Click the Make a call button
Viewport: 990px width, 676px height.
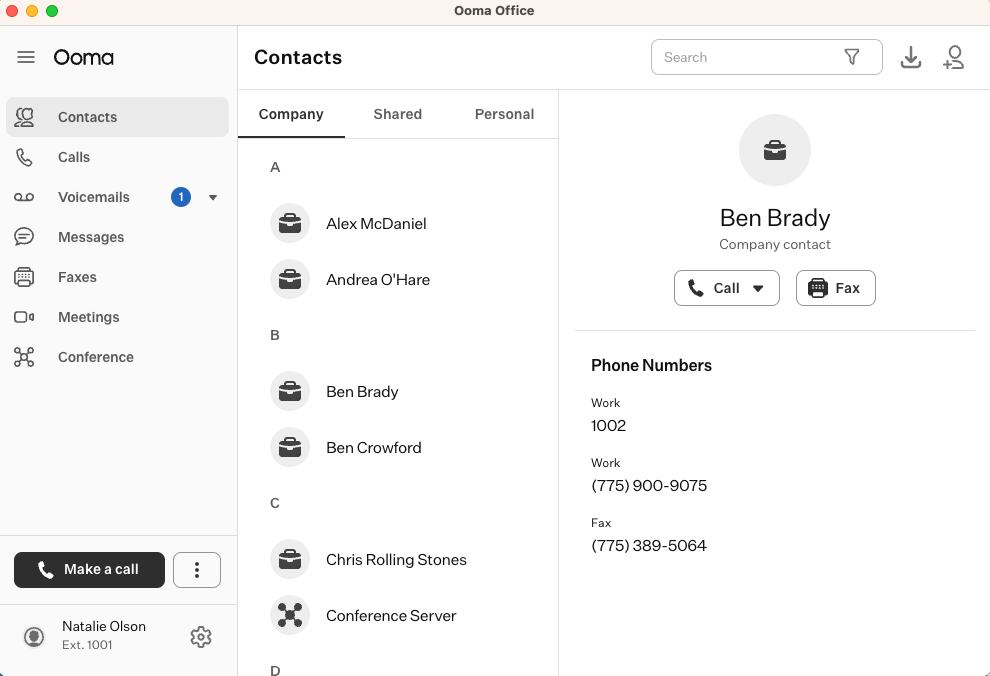(89, 570)
